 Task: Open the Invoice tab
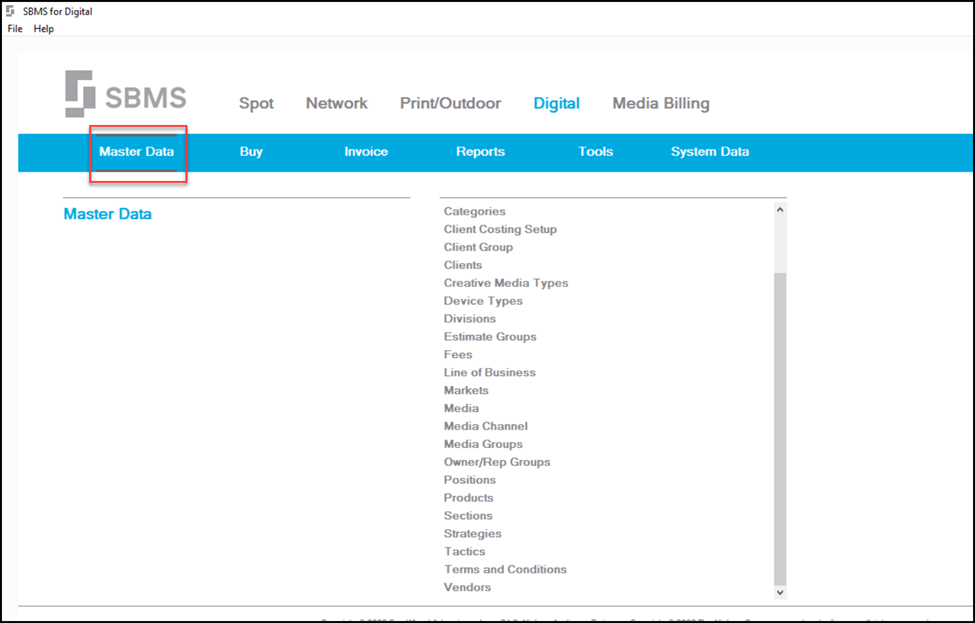tap(366, 152)
